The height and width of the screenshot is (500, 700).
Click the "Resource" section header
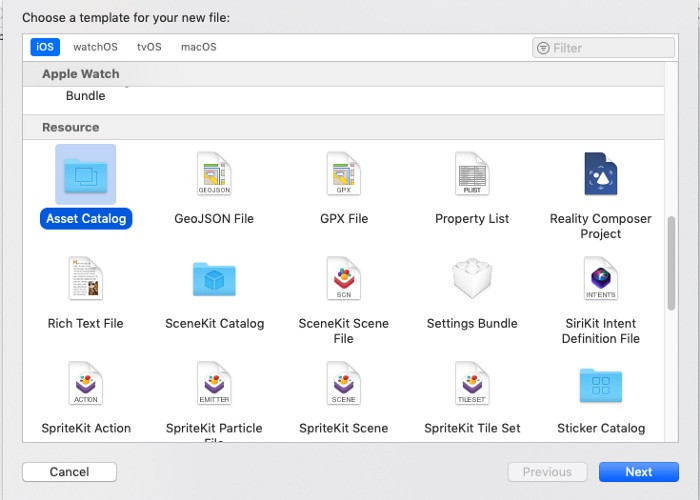click(71, 128)
